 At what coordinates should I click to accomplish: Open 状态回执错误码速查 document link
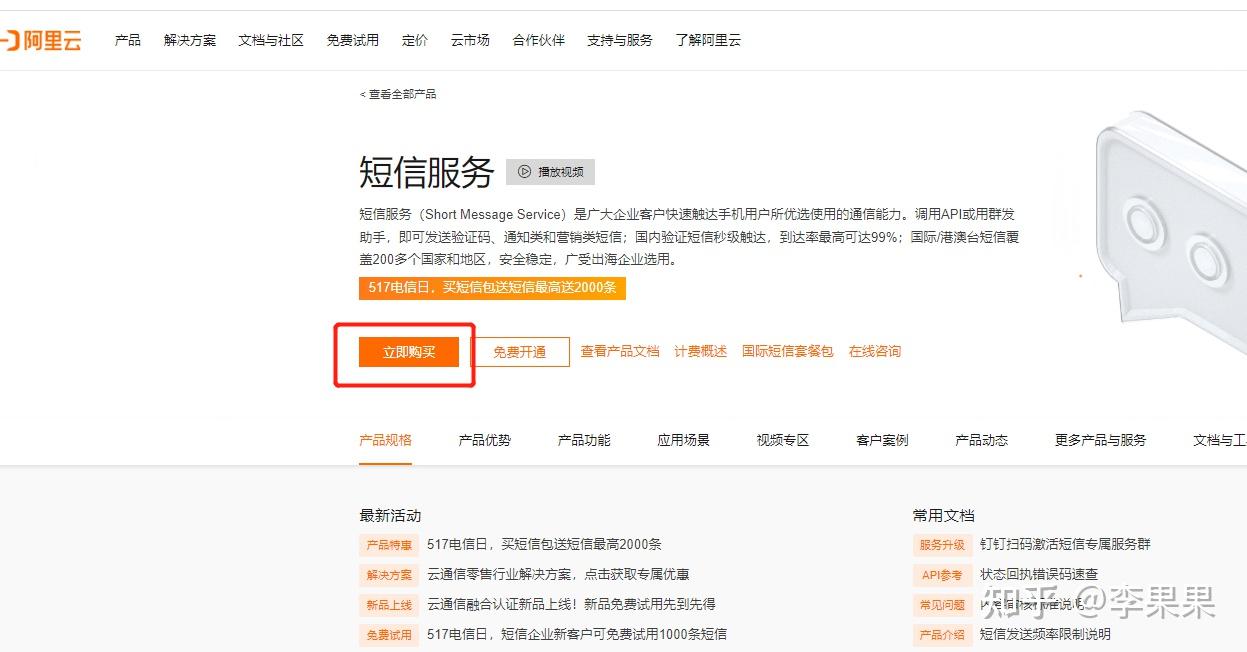tap(1039, 575)
